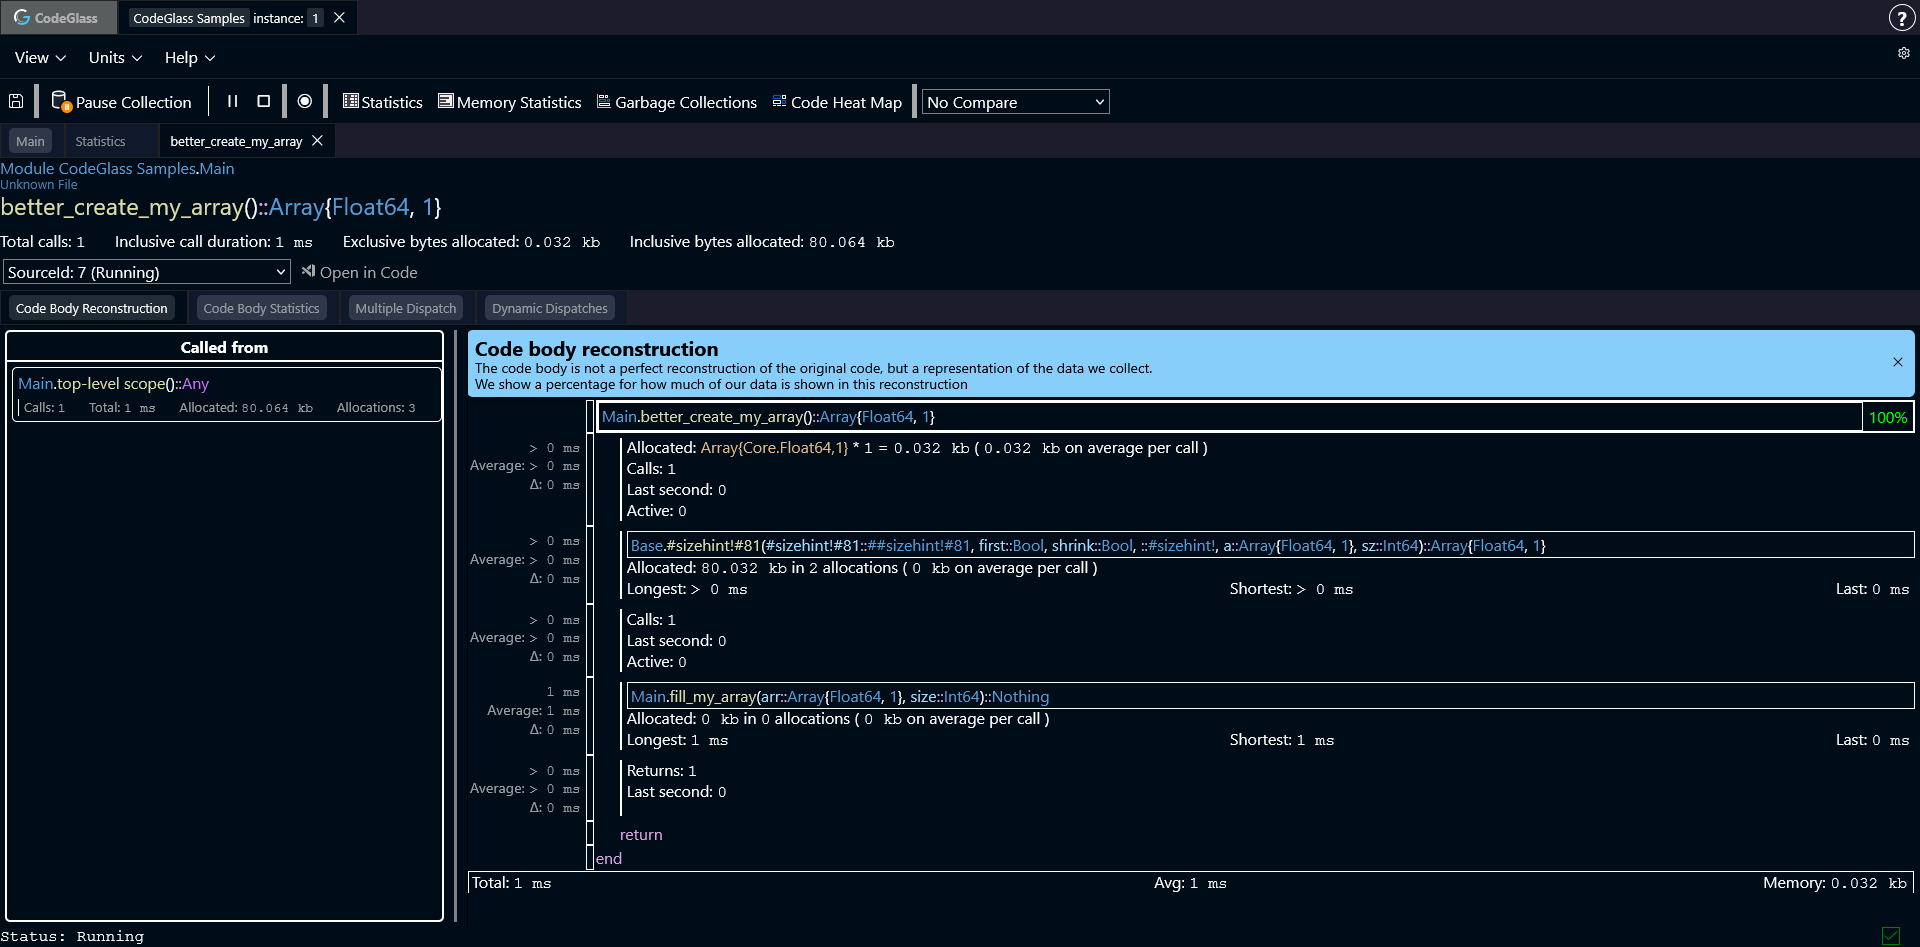Viewport: 1920px width, 947px height.
Task: Dismiss the Code body reconstruction info banner
Action: click(x=1897, y=362)
